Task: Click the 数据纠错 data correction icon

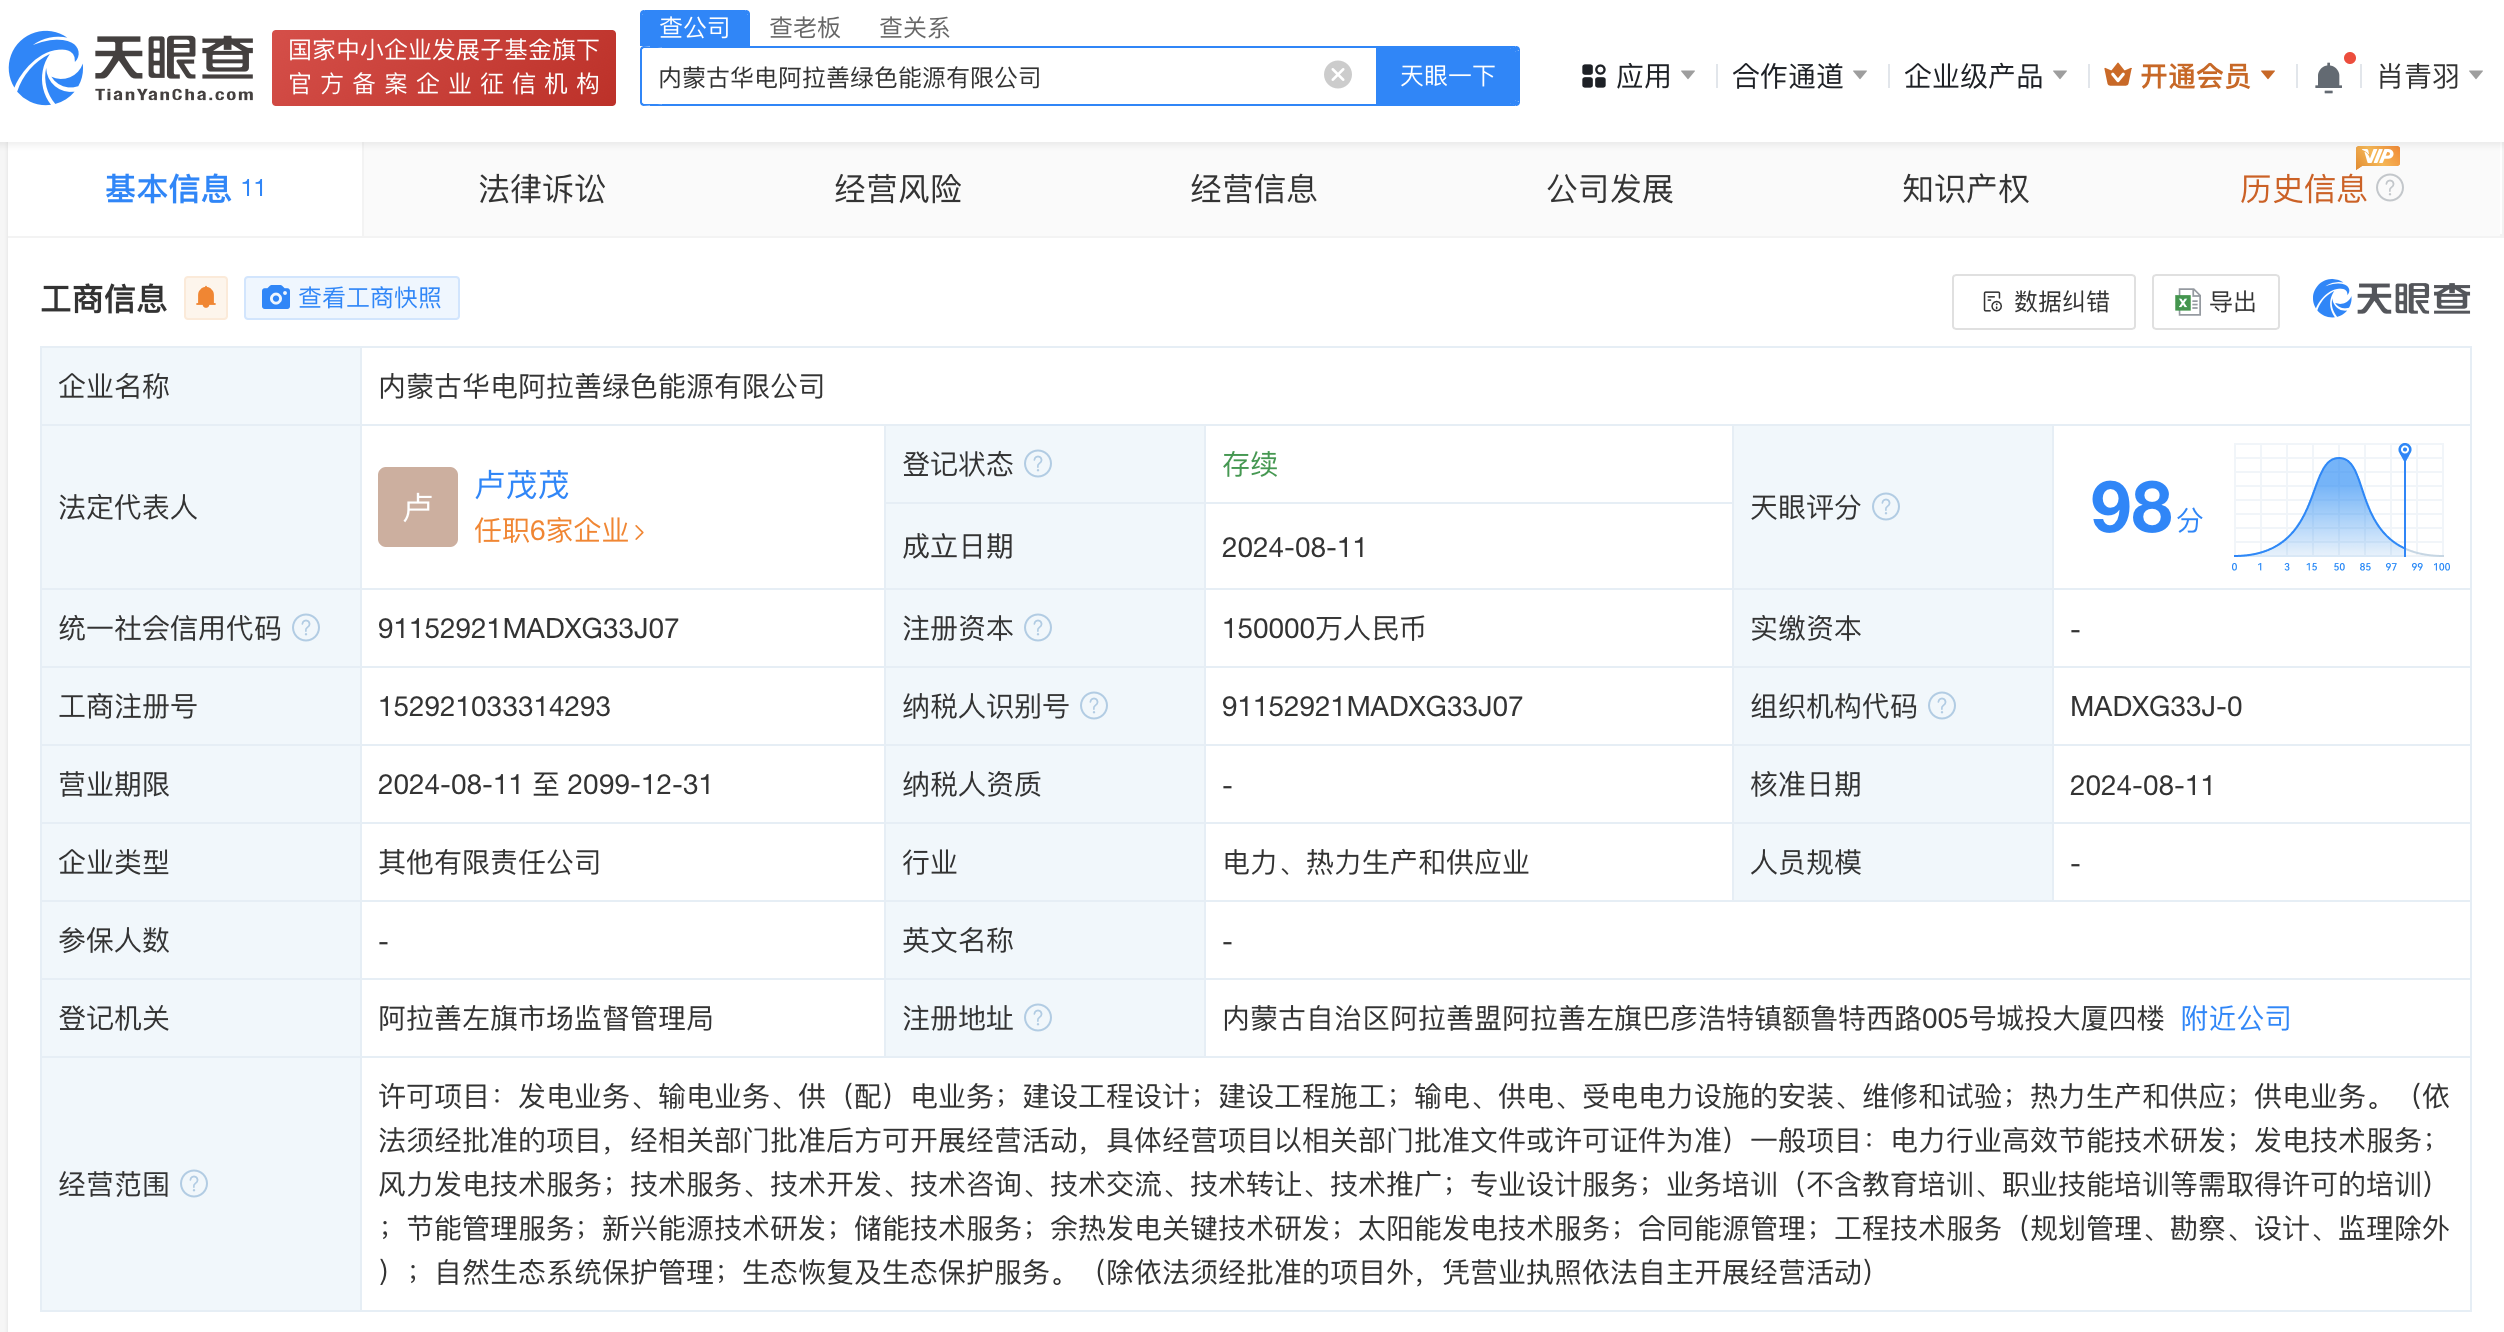Action: click(x=2042, y=301)
